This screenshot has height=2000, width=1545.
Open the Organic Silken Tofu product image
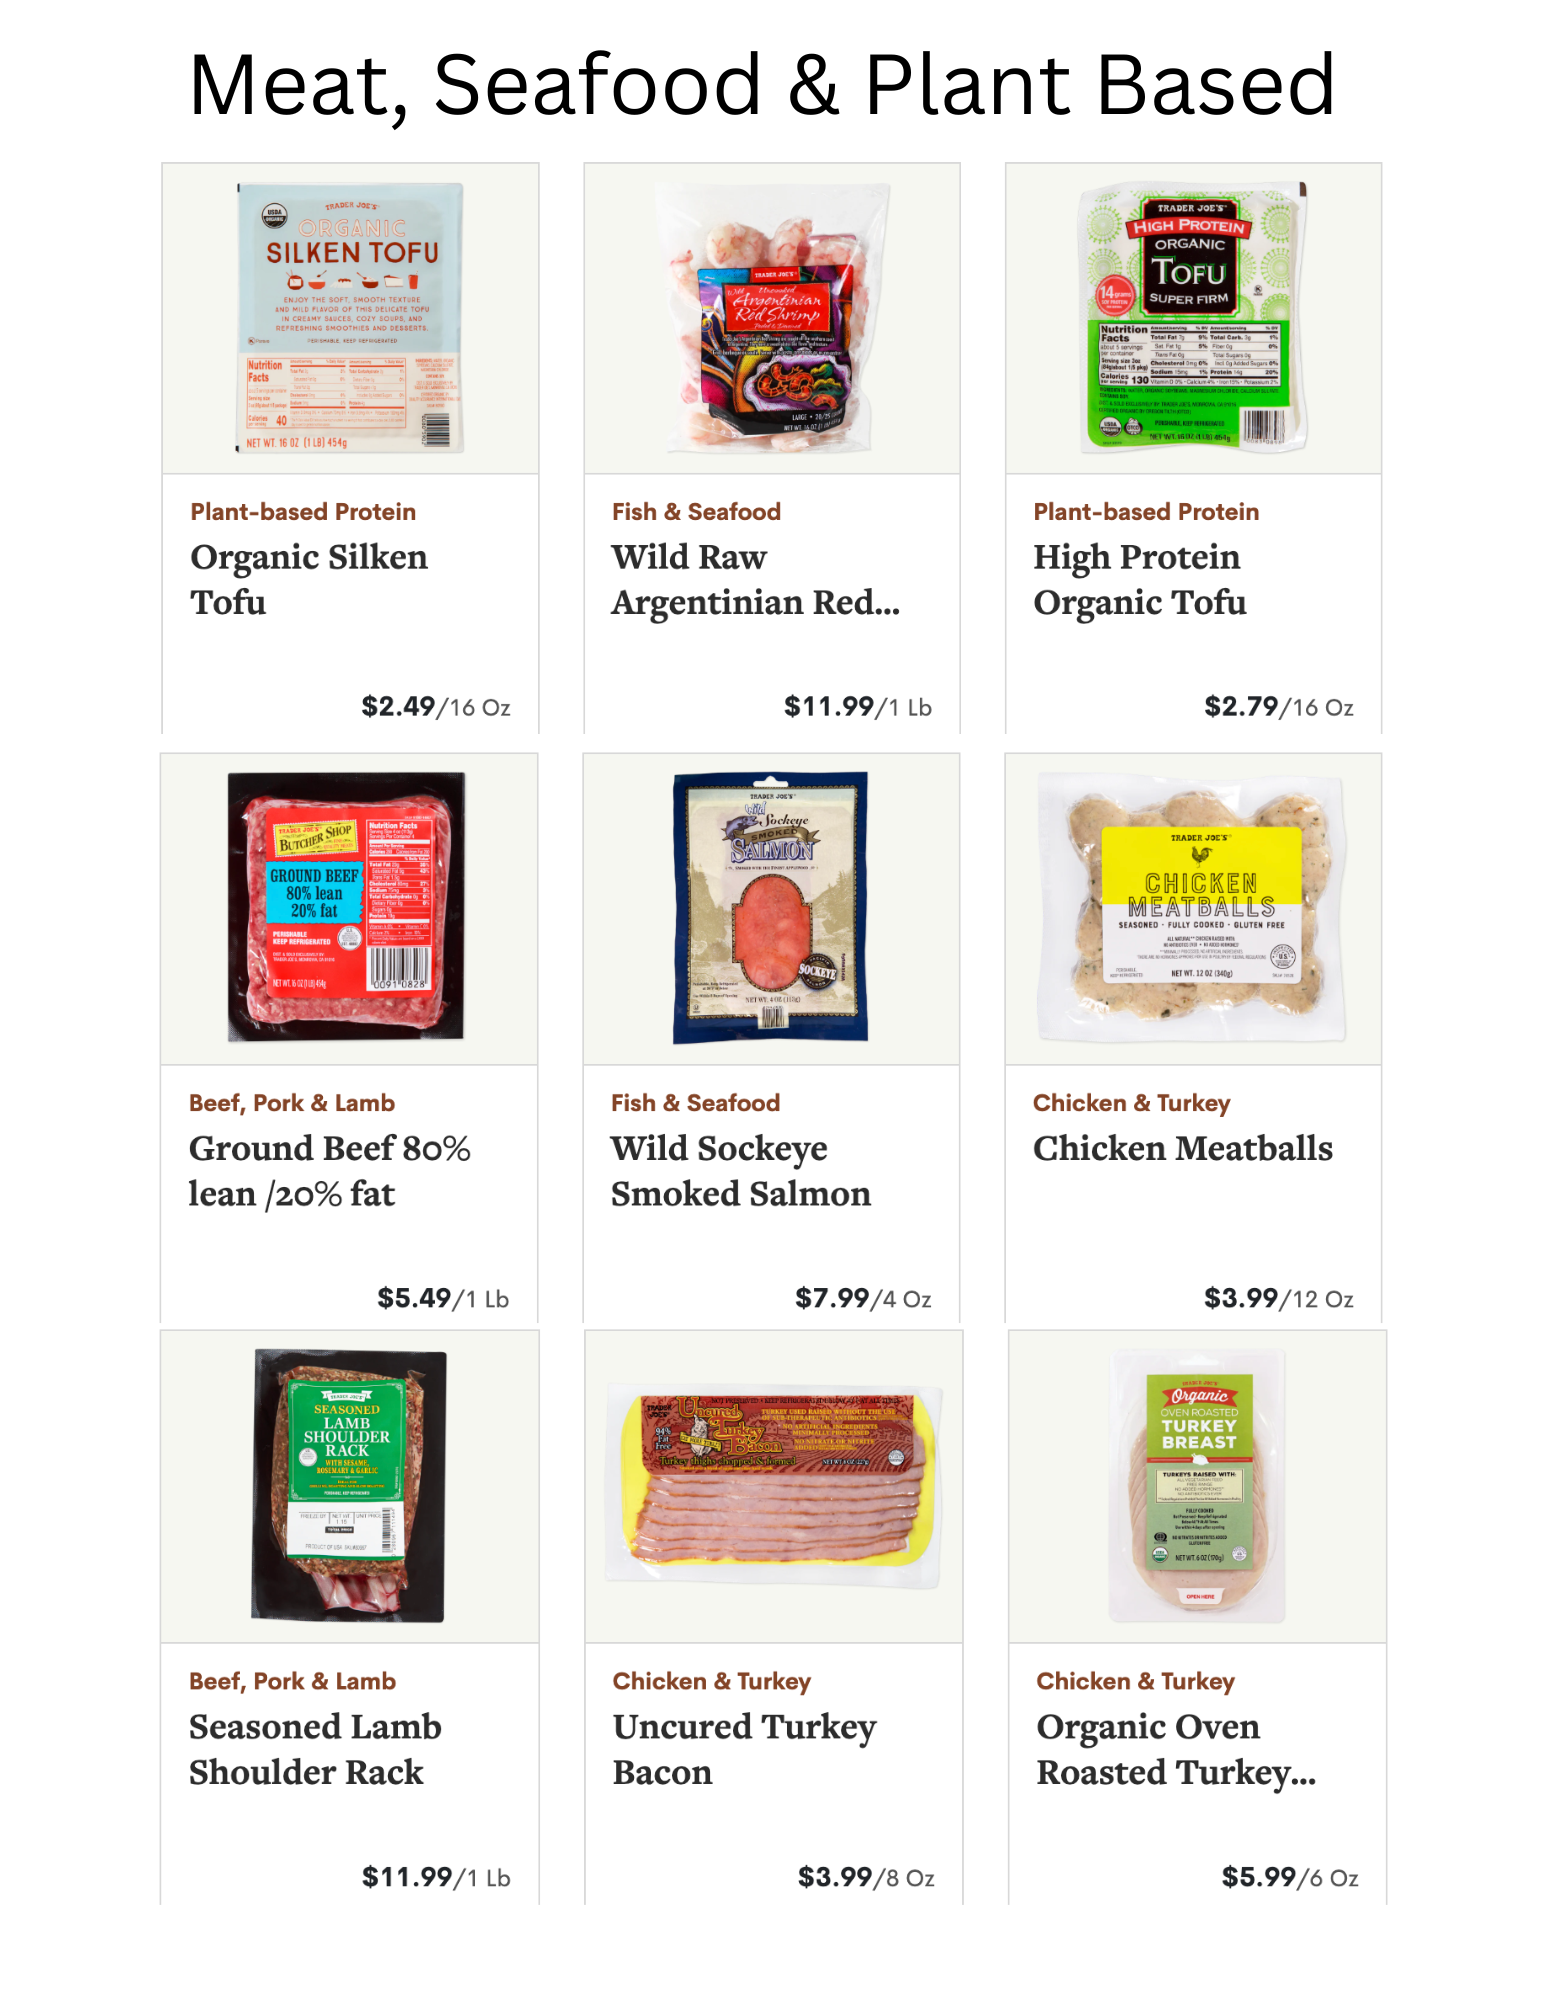pyautogui.click(x=350, y=318)
